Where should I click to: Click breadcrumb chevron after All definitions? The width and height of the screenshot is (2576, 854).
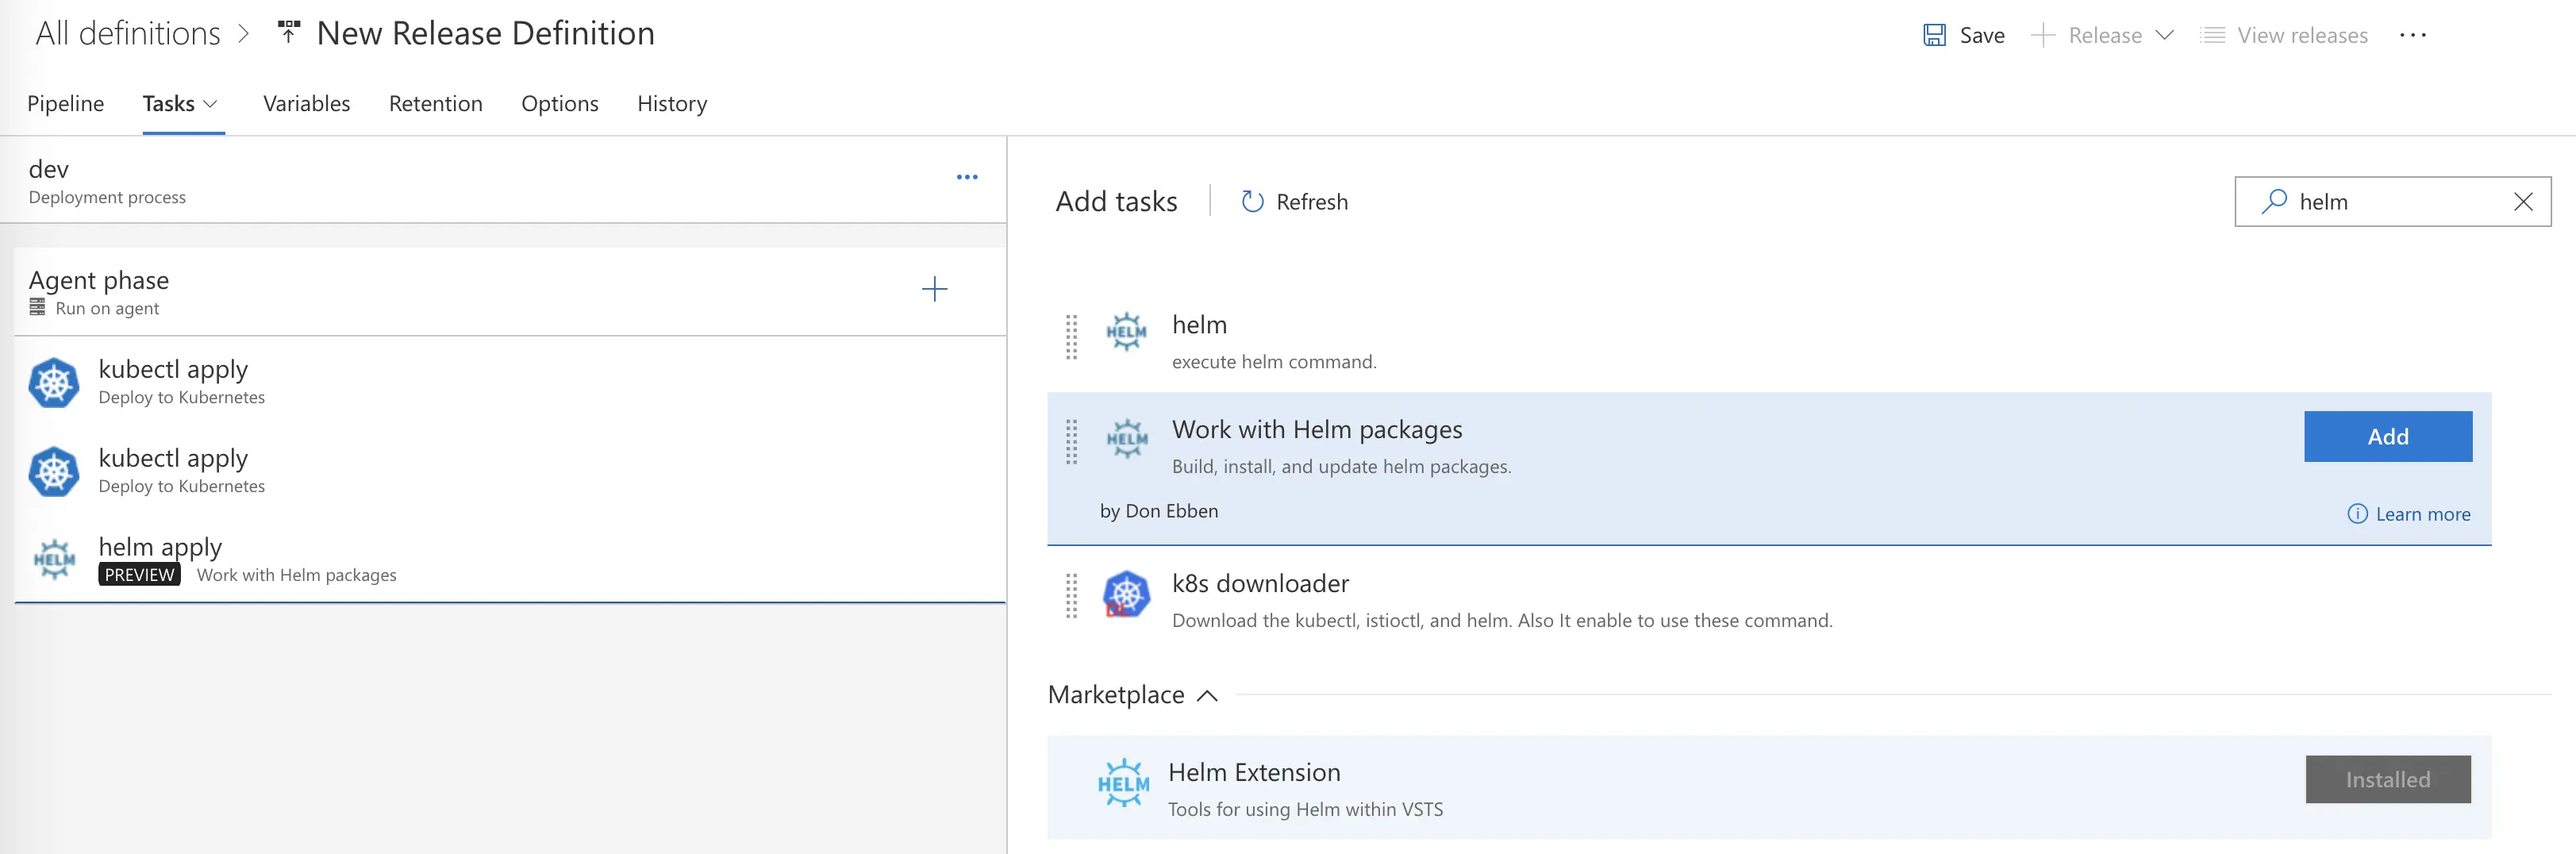(244, 34)
